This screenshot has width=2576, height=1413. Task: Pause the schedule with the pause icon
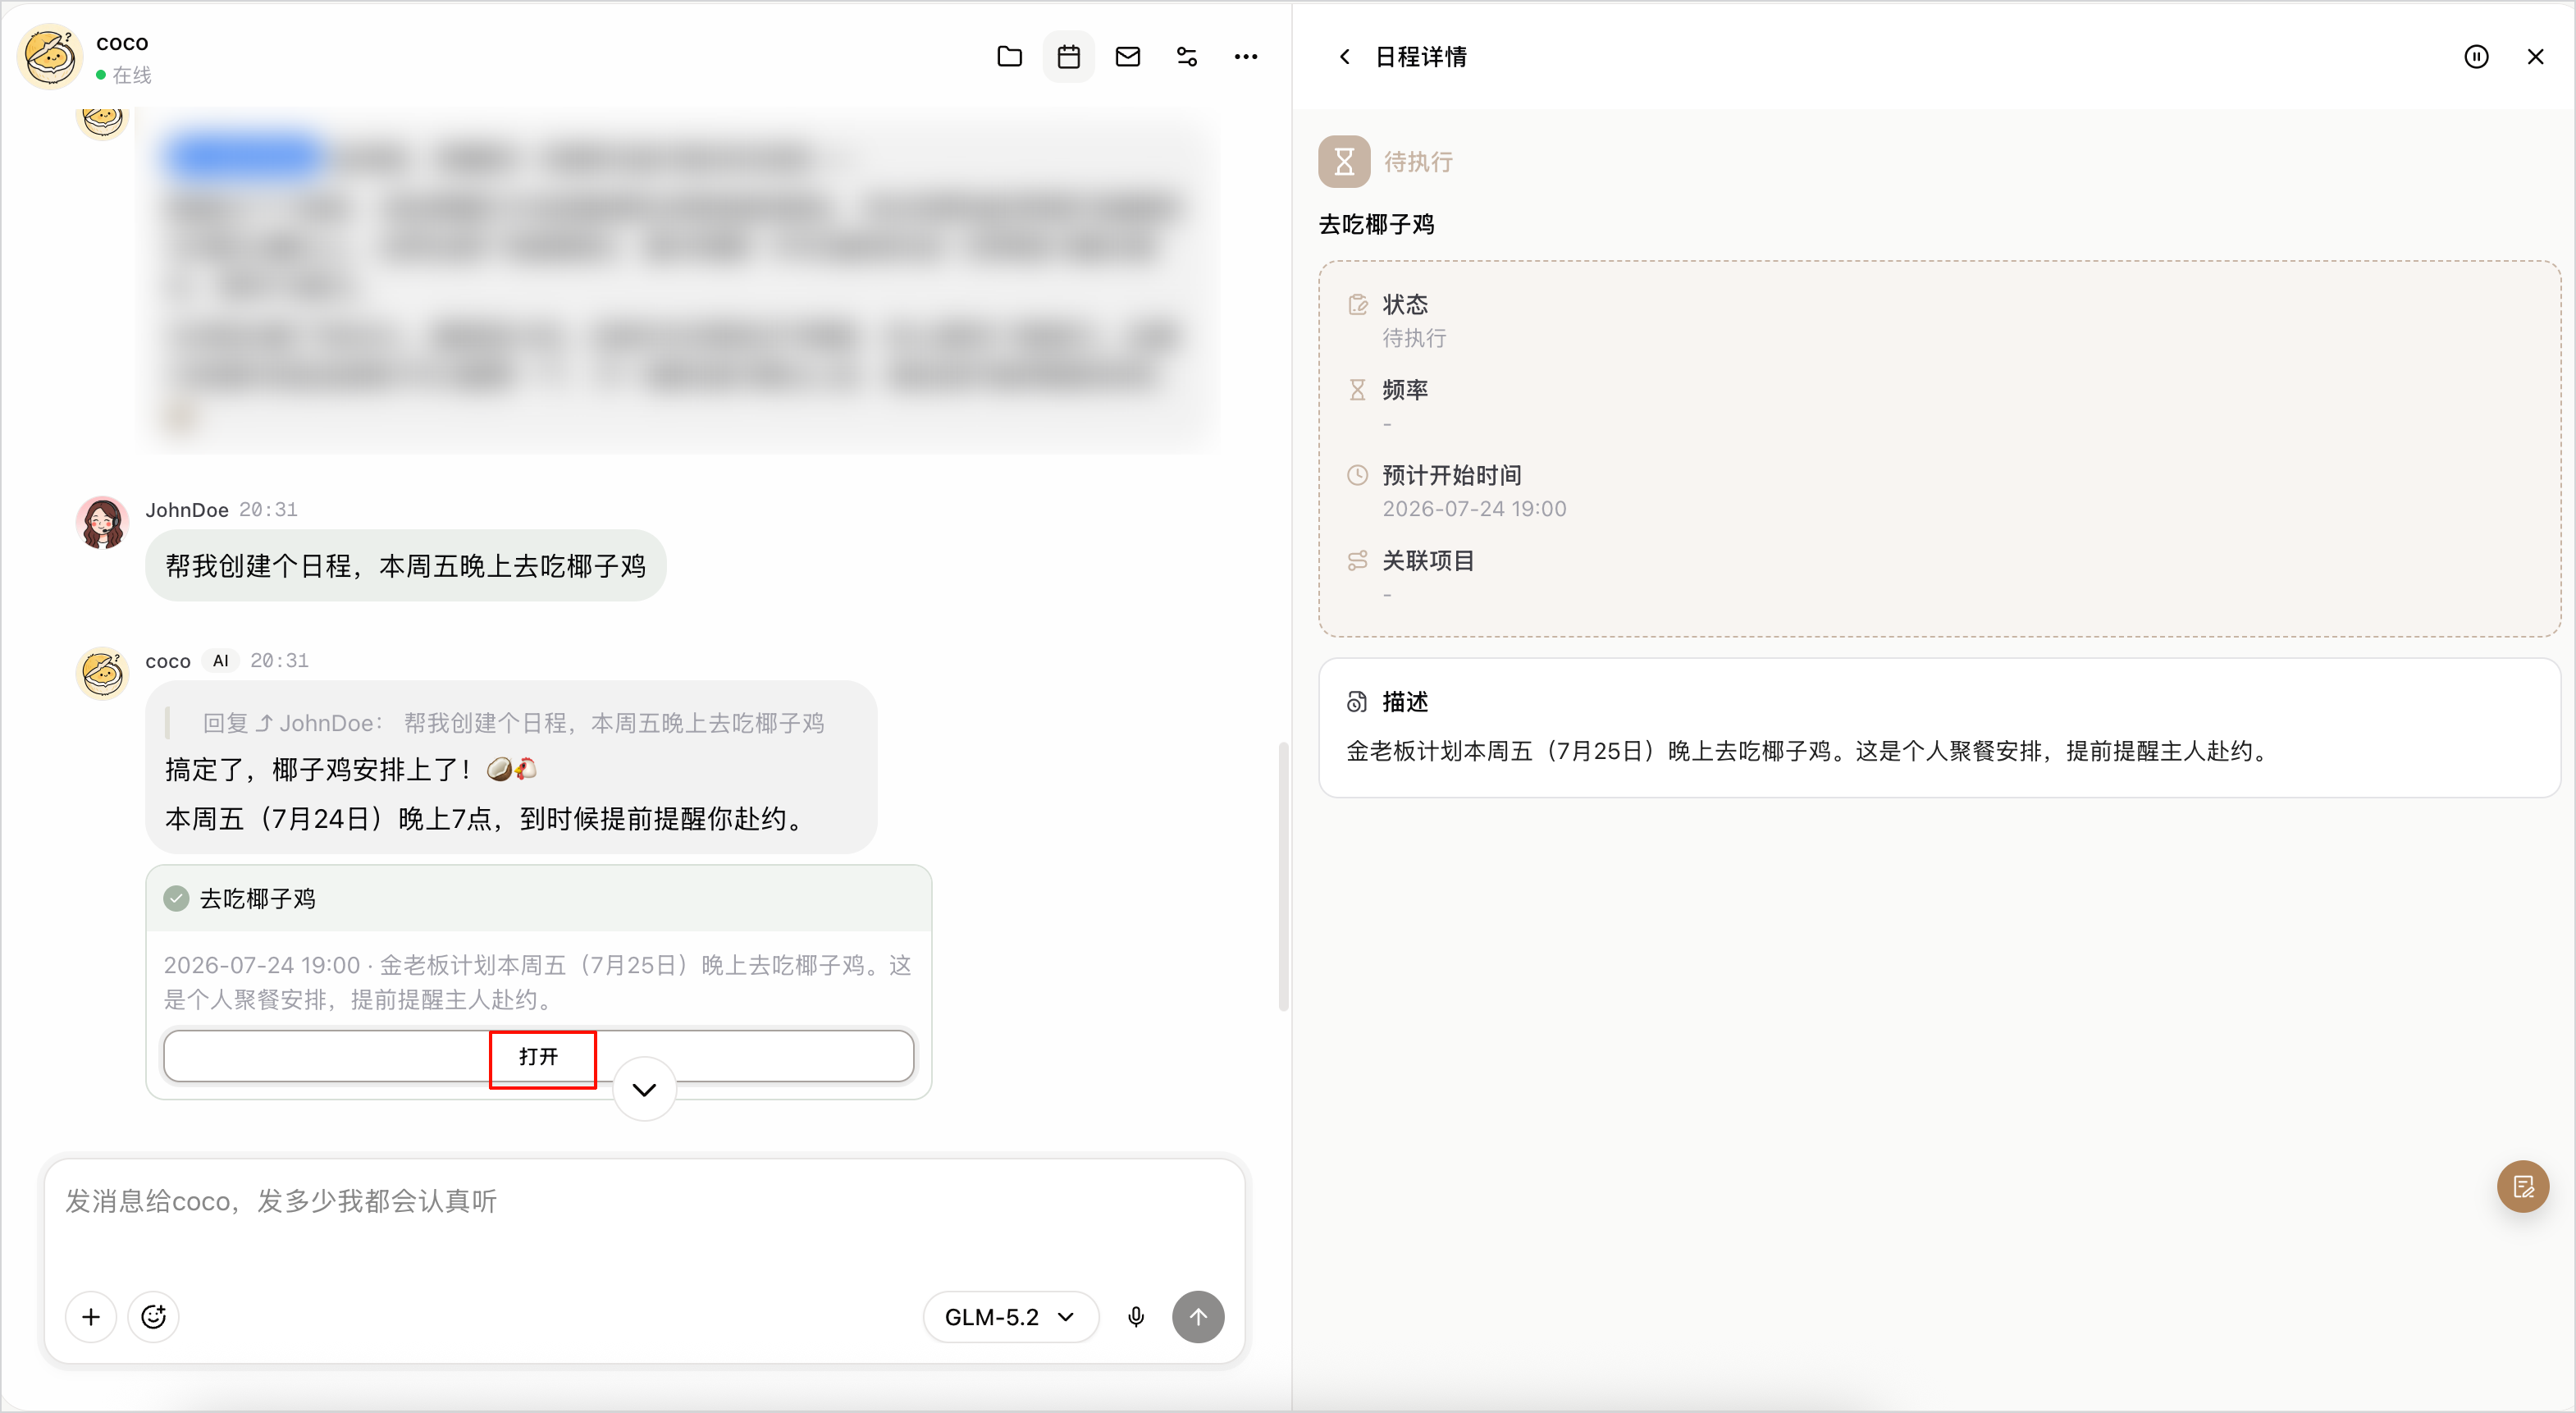2476,57
